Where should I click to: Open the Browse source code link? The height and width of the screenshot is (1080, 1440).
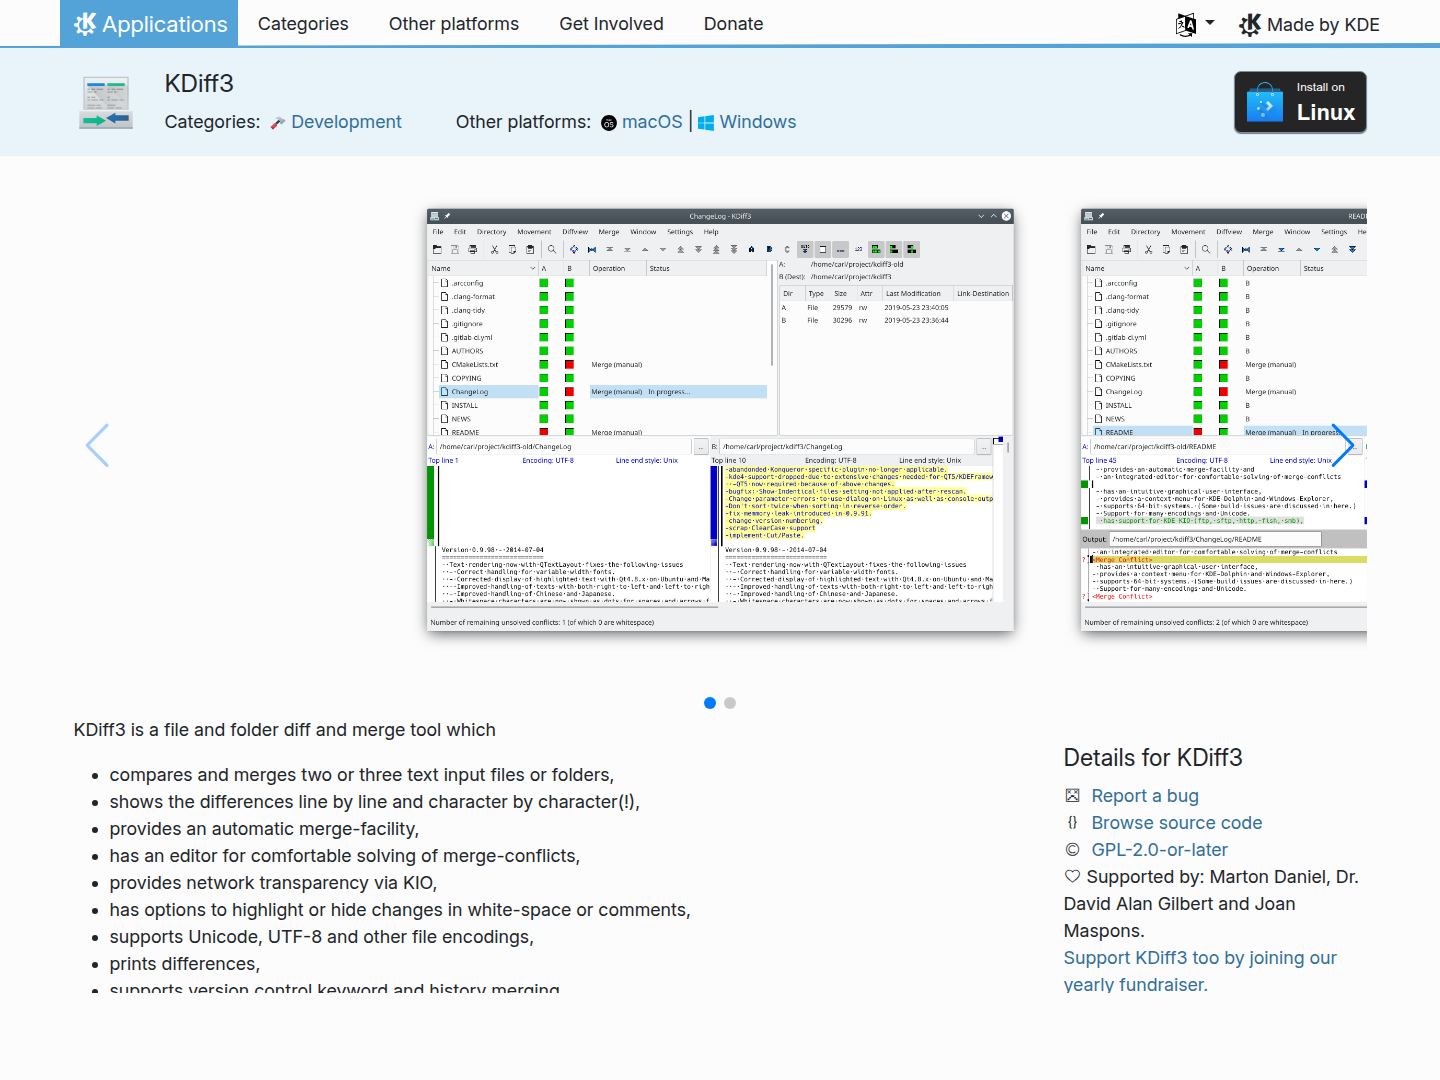point(1177,823)
